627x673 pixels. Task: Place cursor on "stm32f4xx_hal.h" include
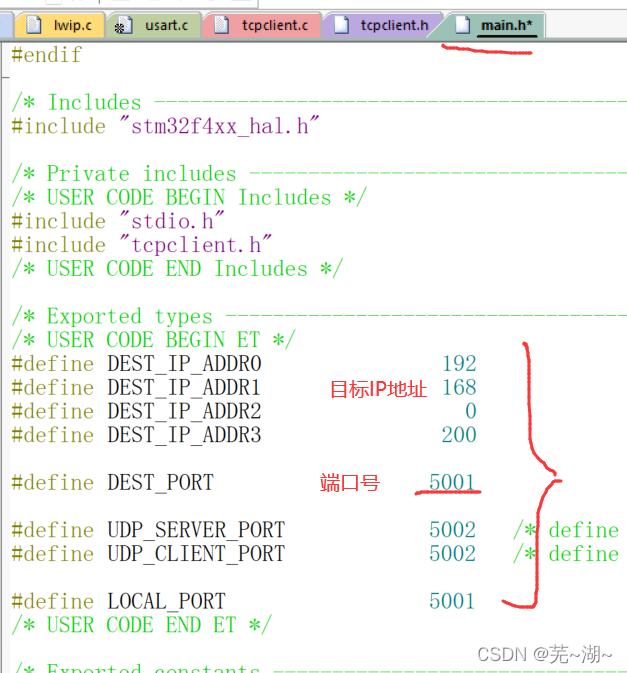[219, 127]
